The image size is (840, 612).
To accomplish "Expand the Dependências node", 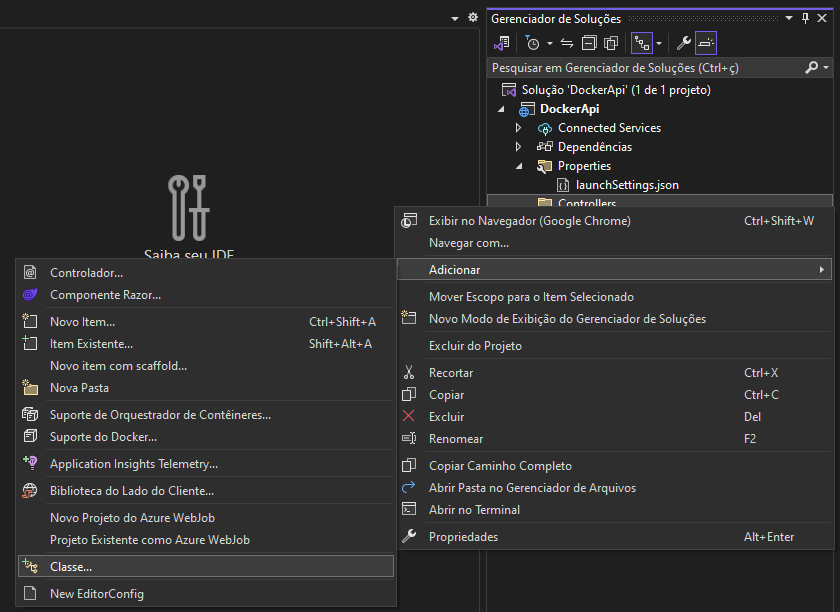I will (518, 147).
